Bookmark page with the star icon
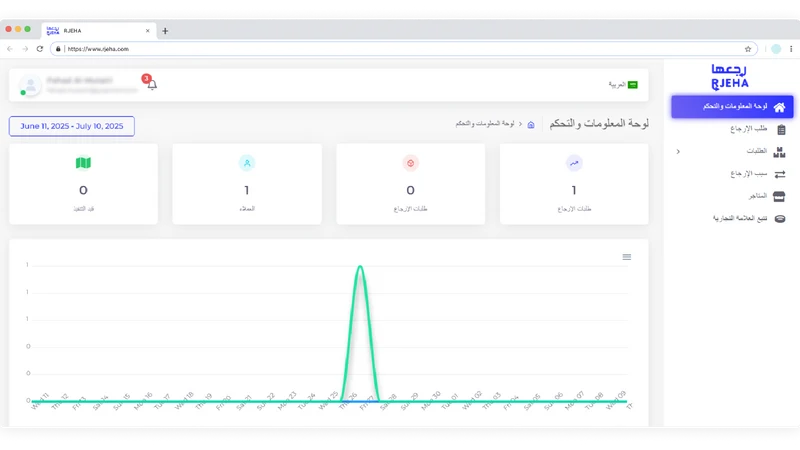This screenshot has height=450, width=800. [x=748, y=49]
